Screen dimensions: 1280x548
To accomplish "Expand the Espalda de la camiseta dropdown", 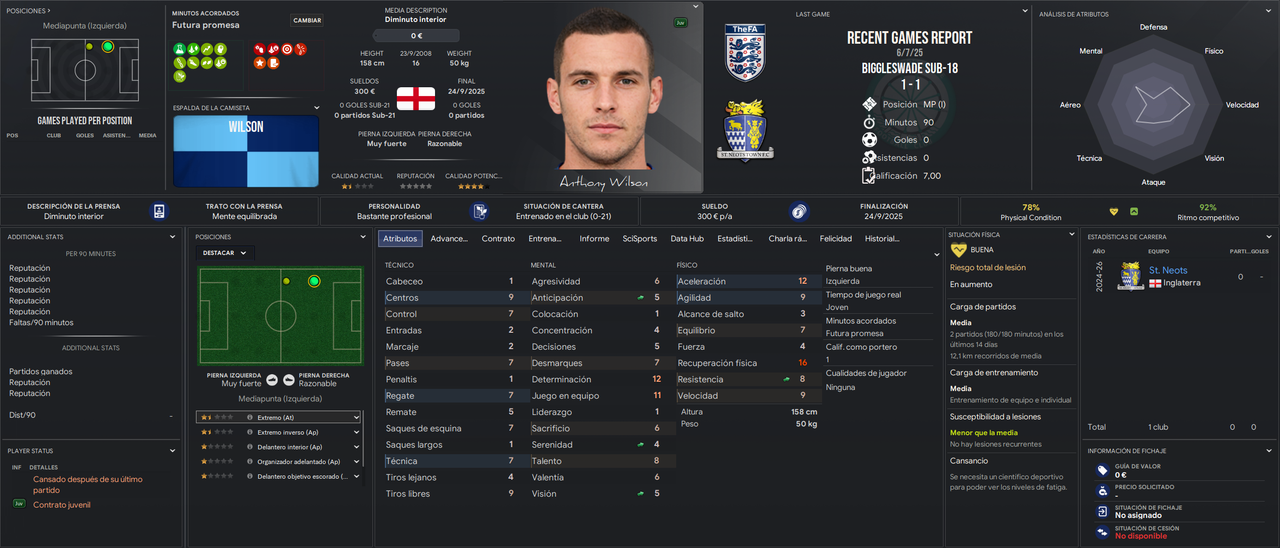I will click(317, 107).
